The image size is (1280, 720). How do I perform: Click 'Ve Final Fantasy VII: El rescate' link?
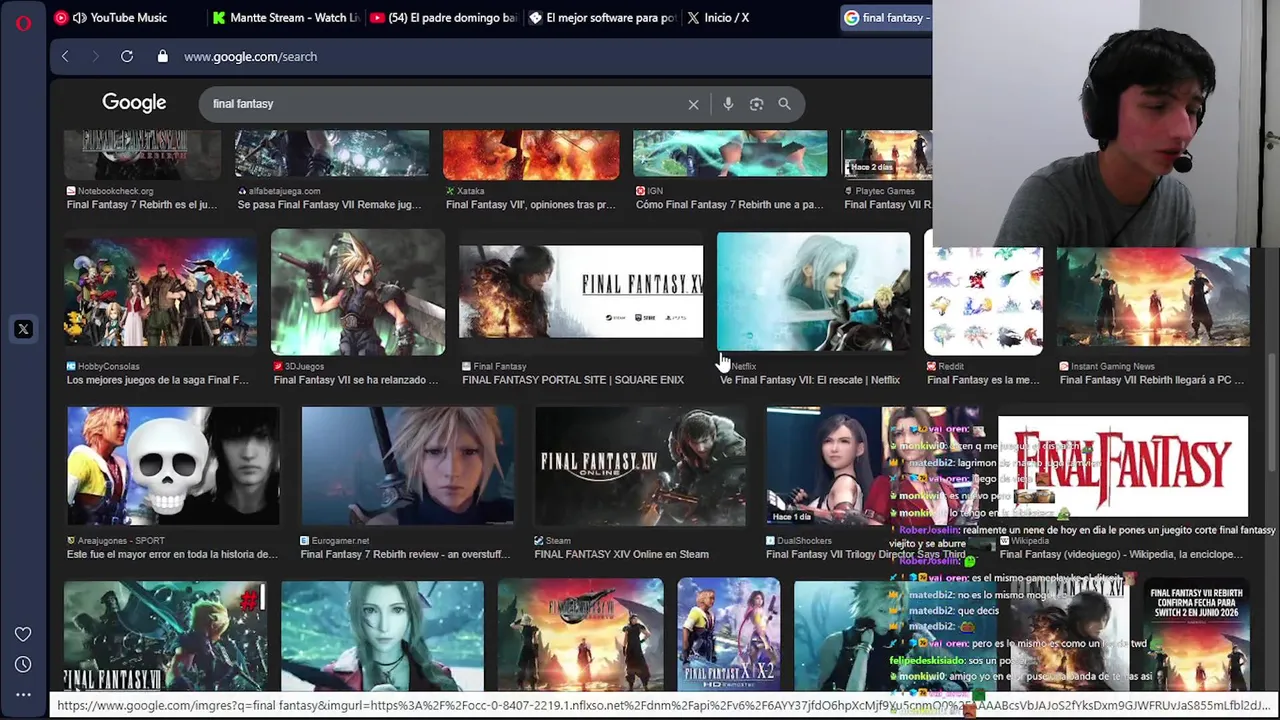(810, 380)
